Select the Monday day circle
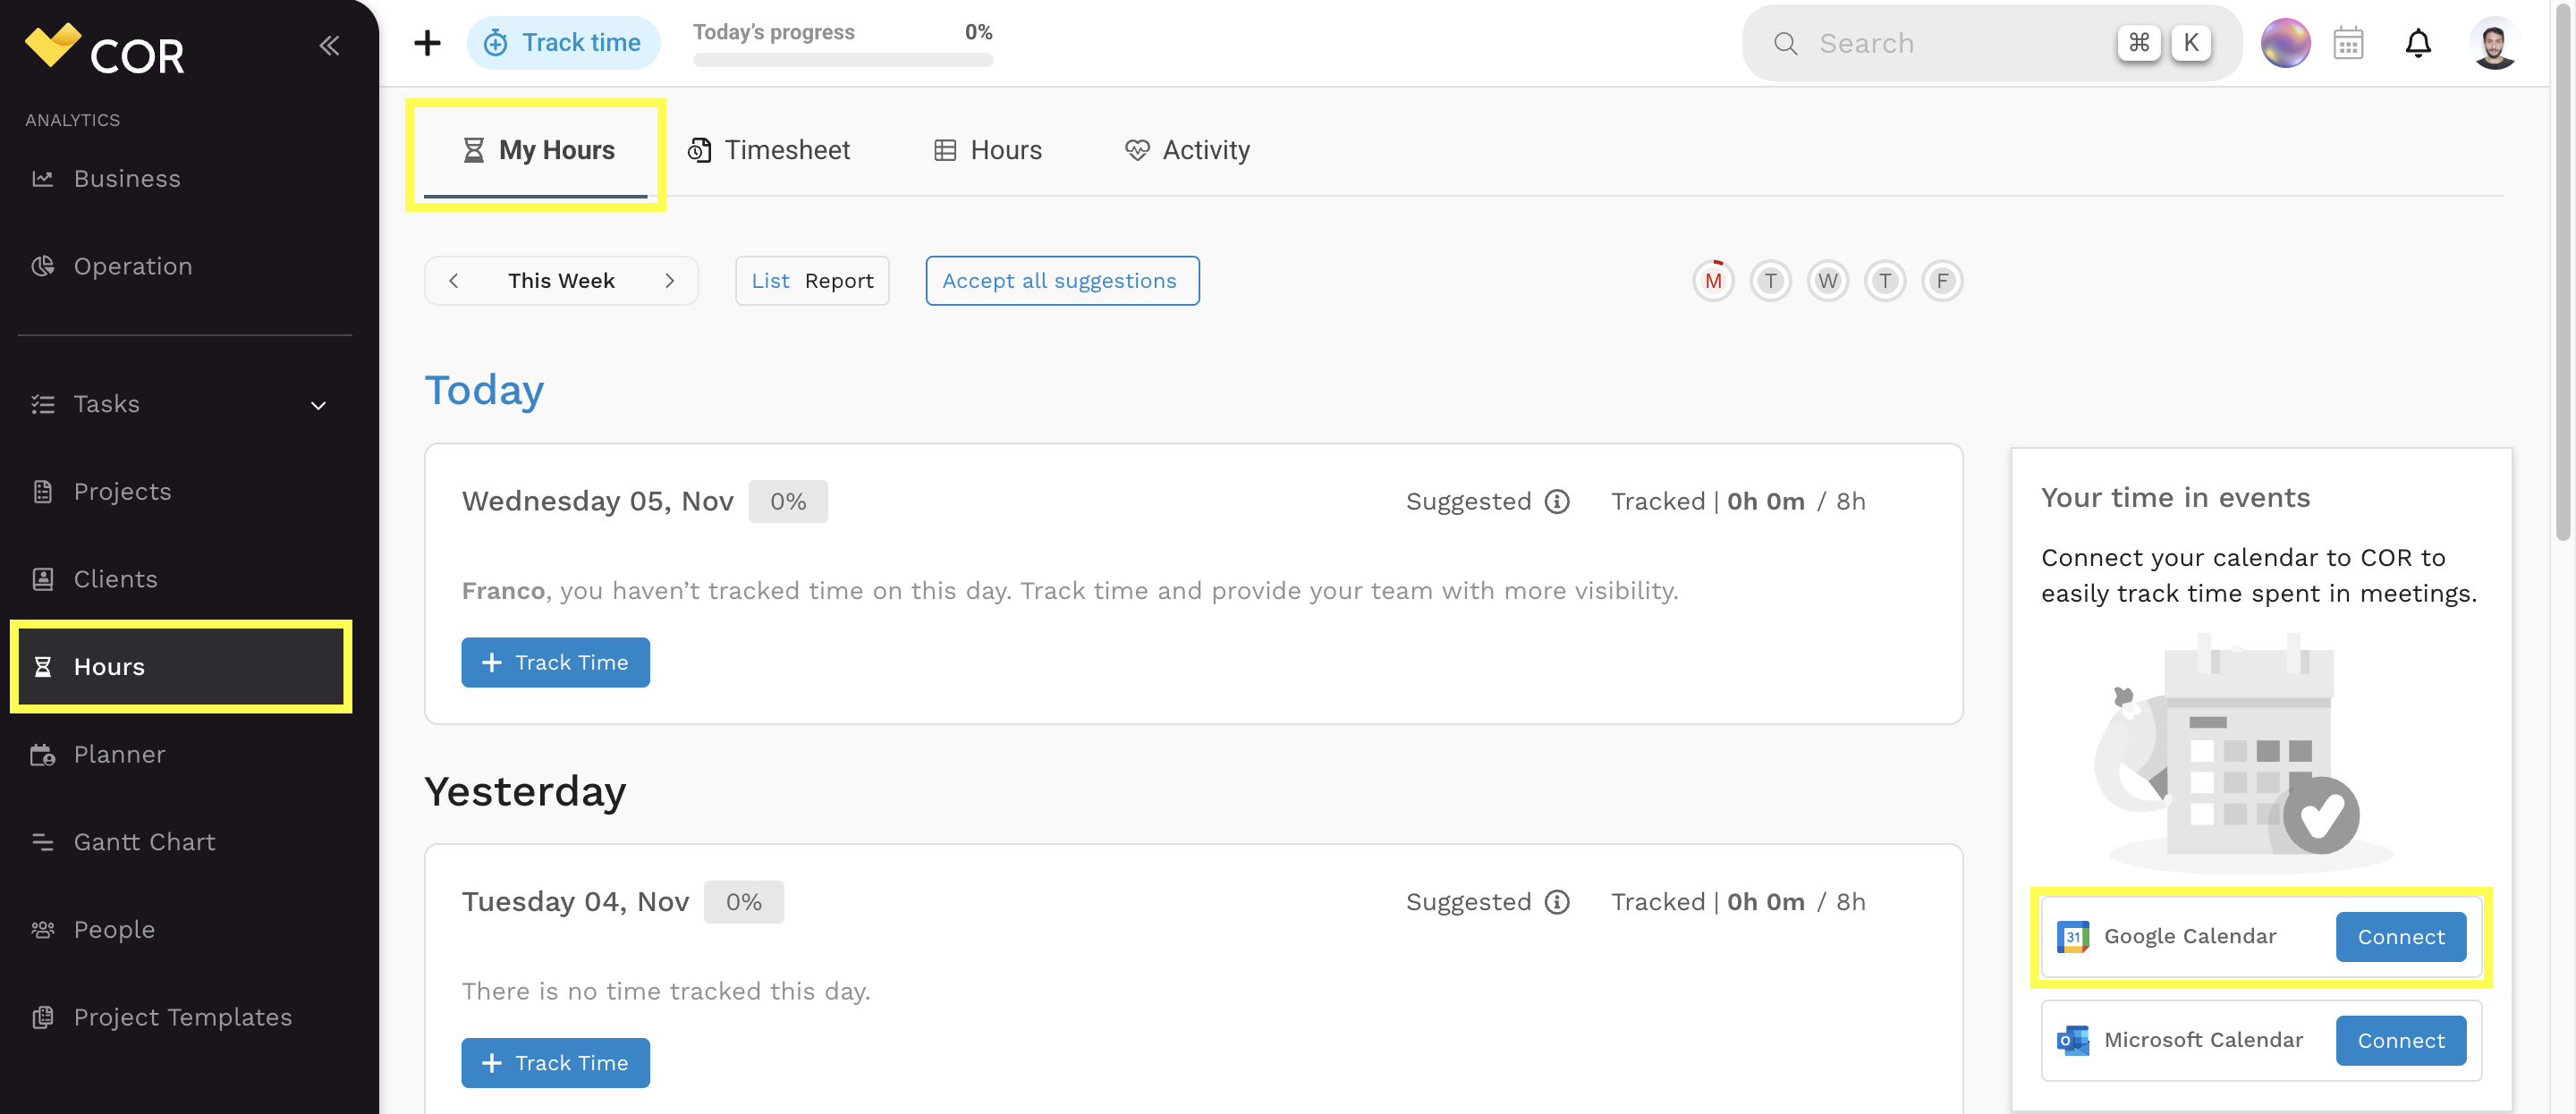The width and height of the screenshot is (2576, 1114). point(1713,281)
